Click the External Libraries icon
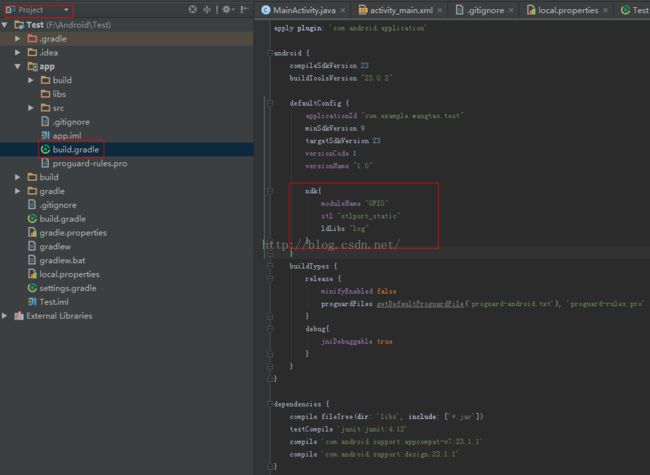The image size is (650, 475). tap(19, 316)
